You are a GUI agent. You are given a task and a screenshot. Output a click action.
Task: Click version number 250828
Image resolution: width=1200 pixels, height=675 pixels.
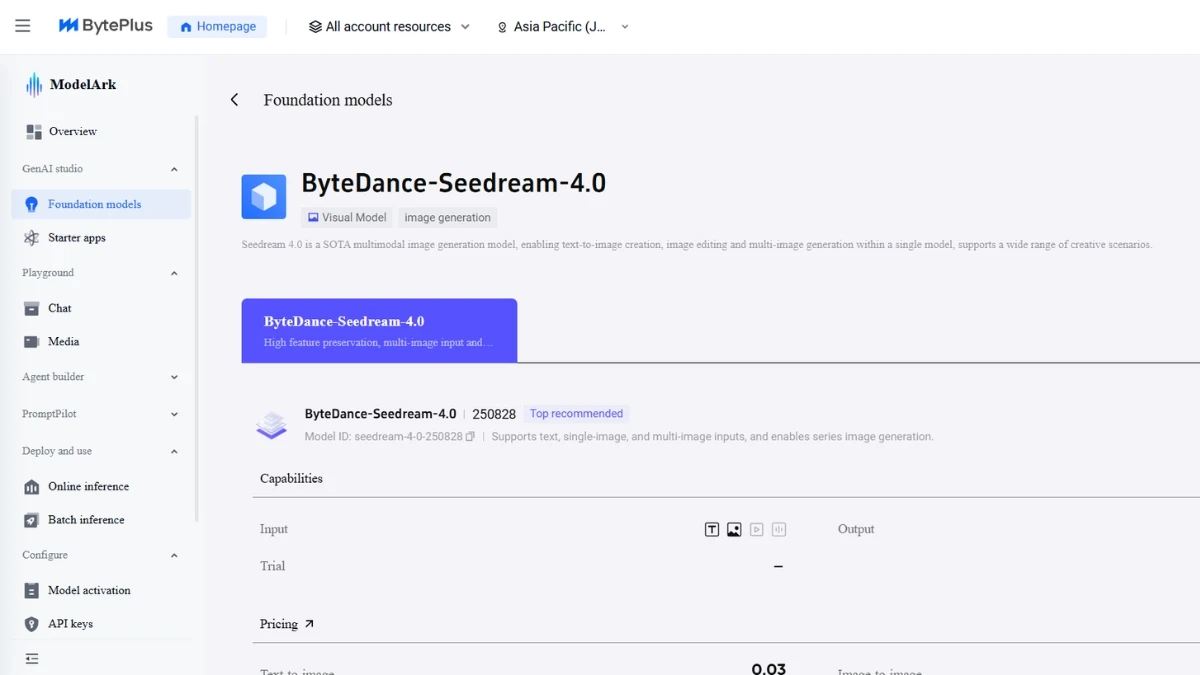coord(494,414)
